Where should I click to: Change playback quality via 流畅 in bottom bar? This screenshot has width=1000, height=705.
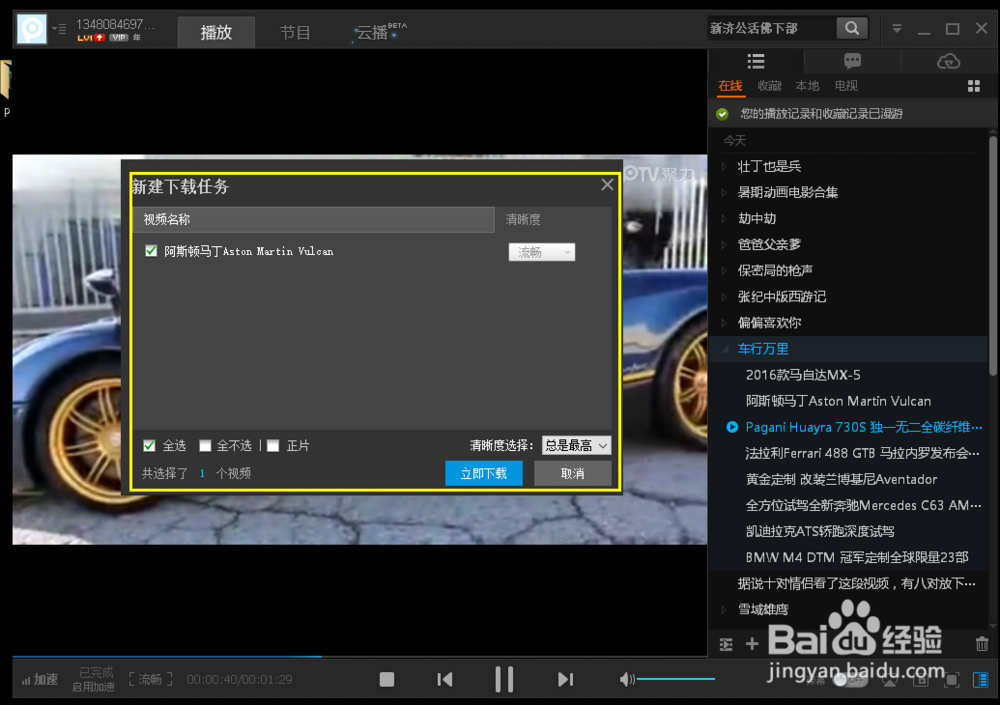point(151,679)
